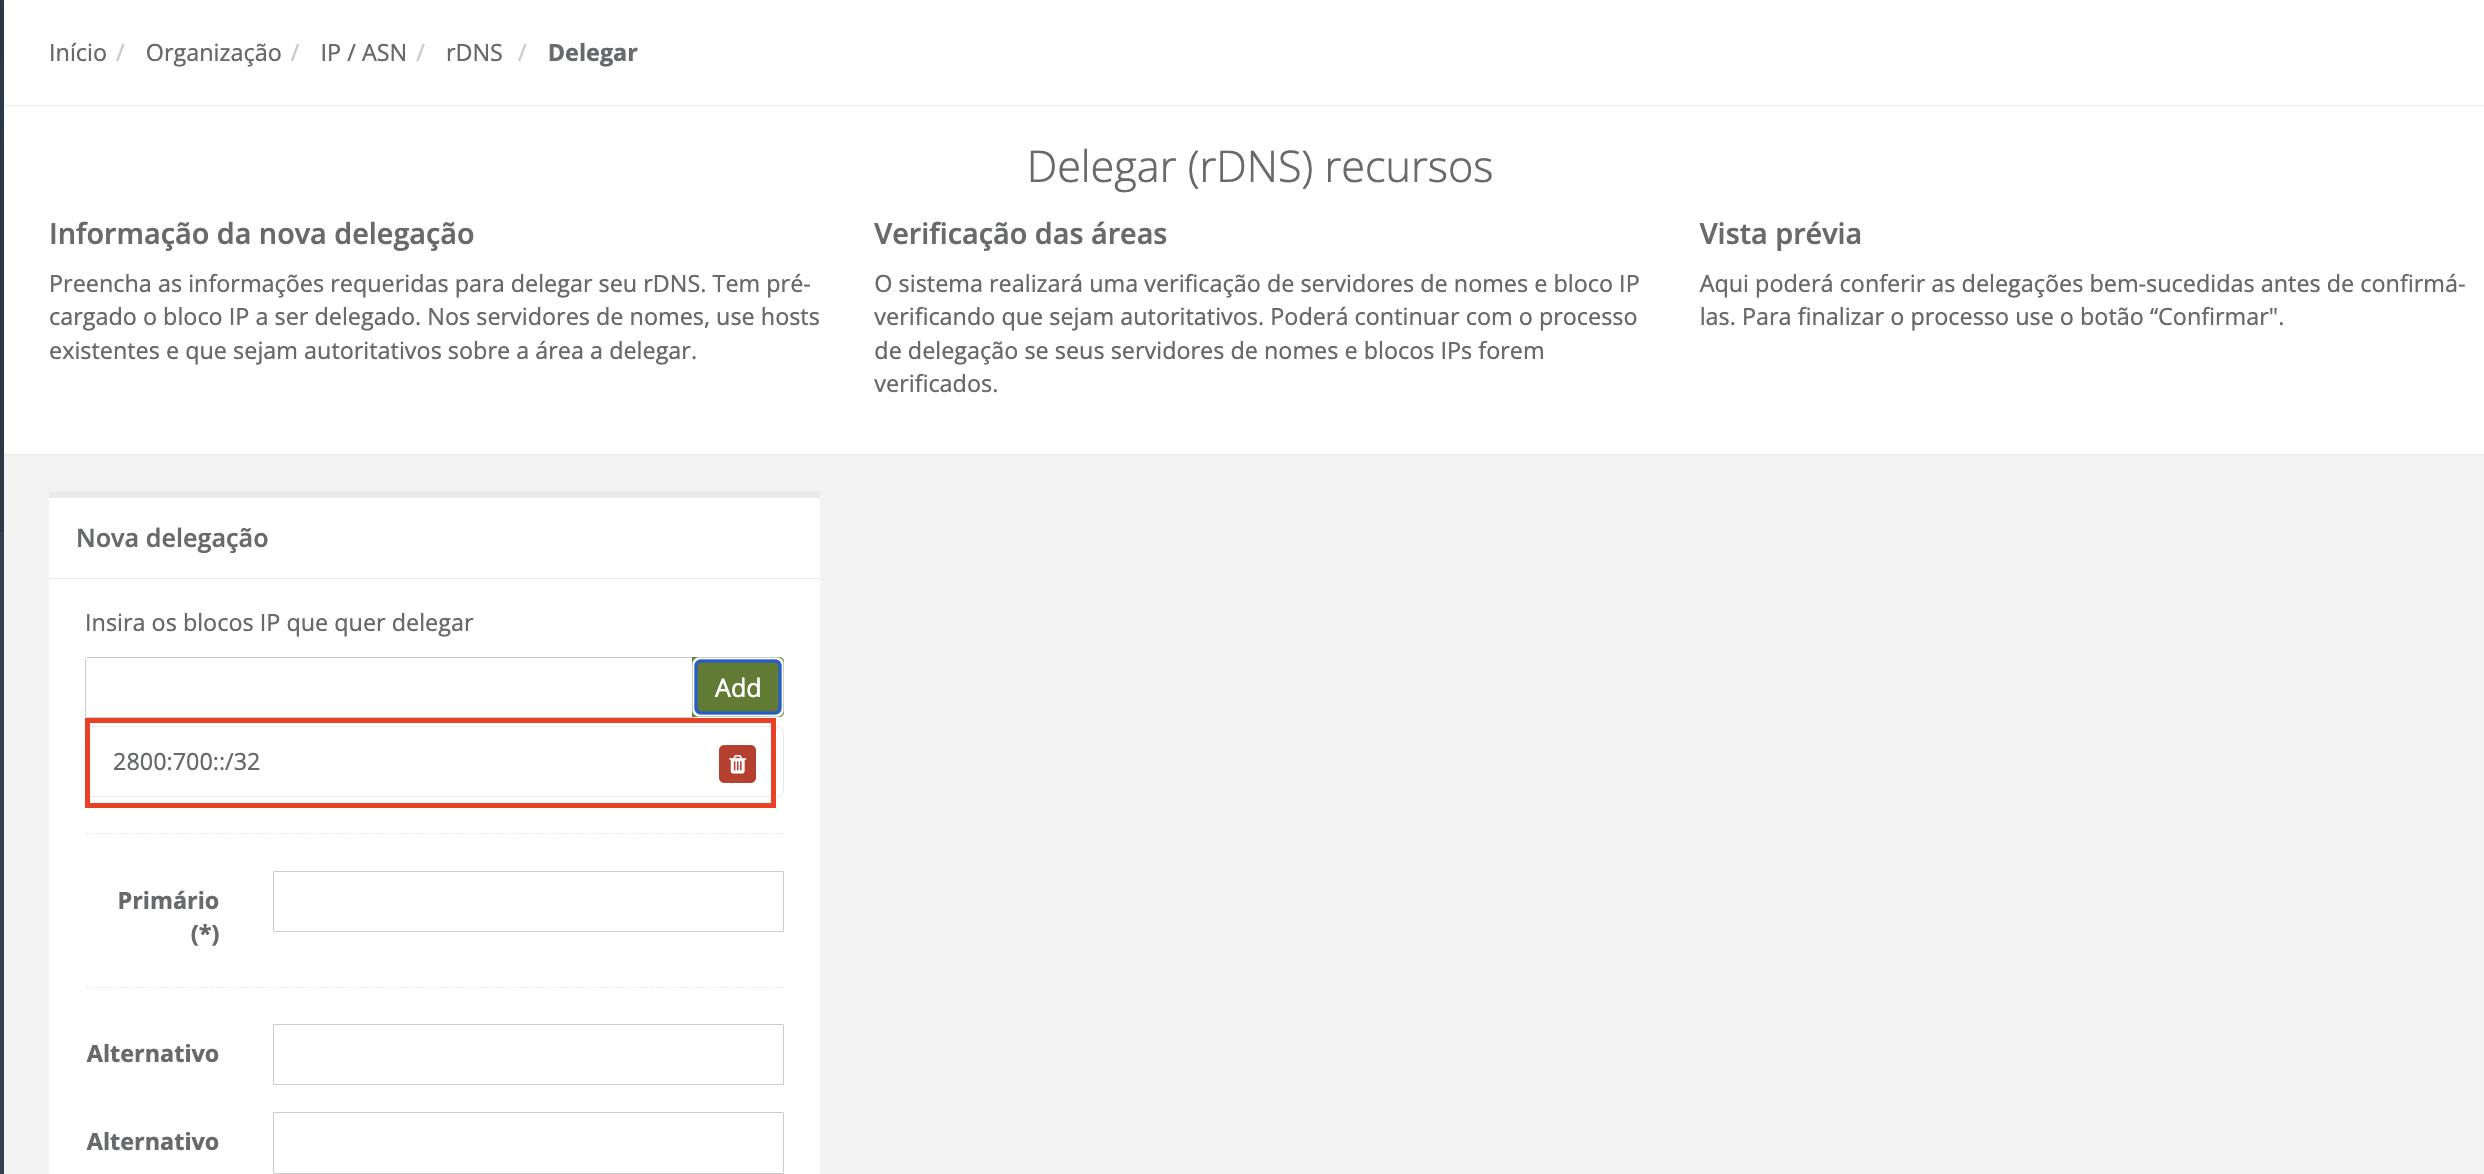Click the Delegar (rDNS) recursos page title

click(x=1259, y=167)
